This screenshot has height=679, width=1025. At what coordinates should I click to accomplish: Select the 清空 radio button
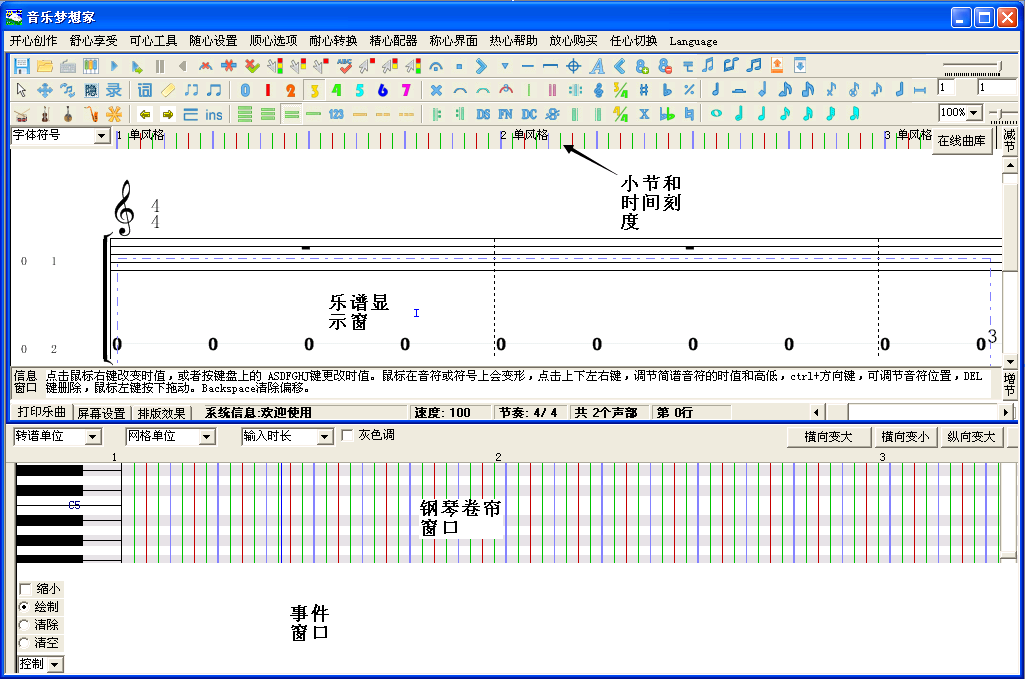(24, 642)
